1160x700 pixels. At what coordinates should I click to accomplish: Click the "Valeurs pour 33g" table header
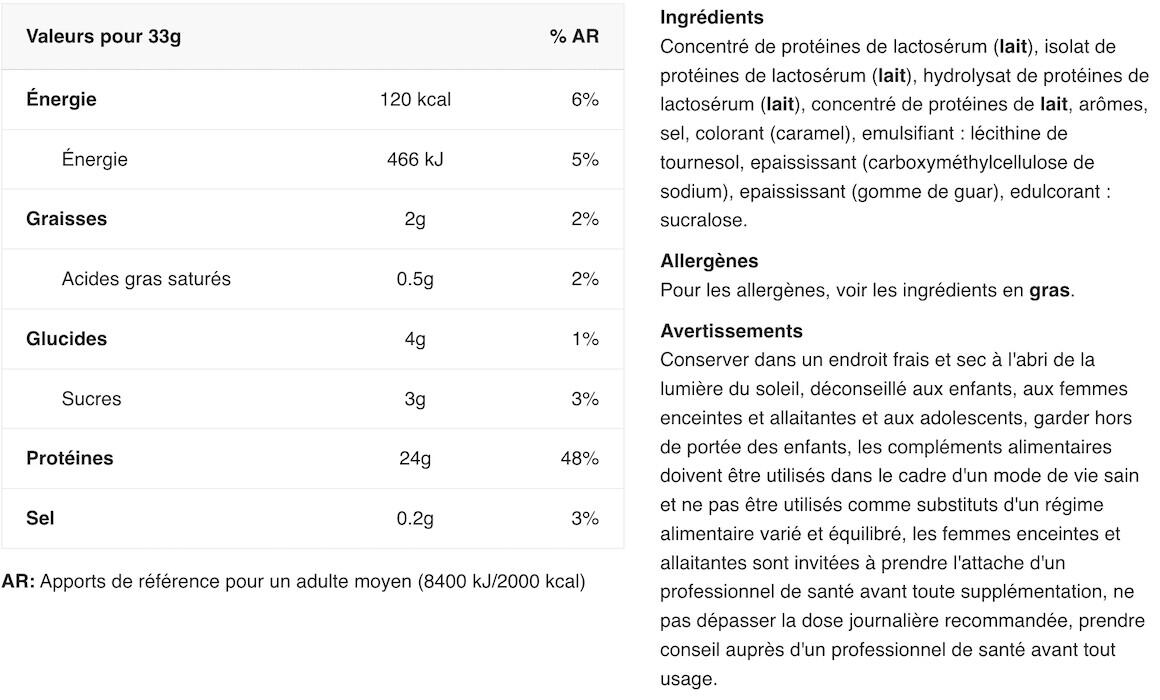[103, 37]
